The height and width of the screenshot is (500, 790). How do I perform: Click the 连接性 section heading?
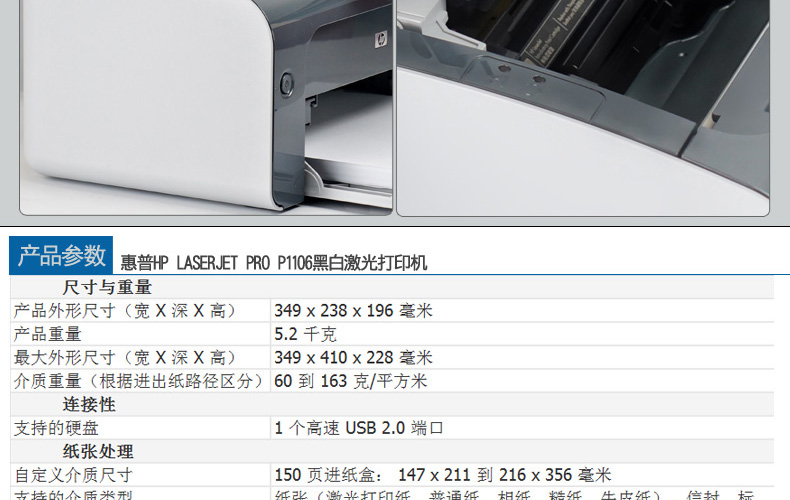89,404
